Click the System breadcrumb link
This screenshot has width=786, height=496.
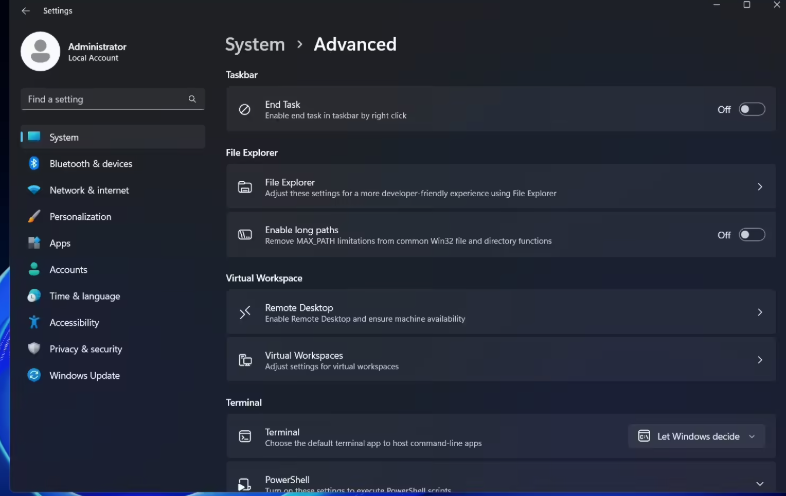pyautogui.click(x=255, y=45)
